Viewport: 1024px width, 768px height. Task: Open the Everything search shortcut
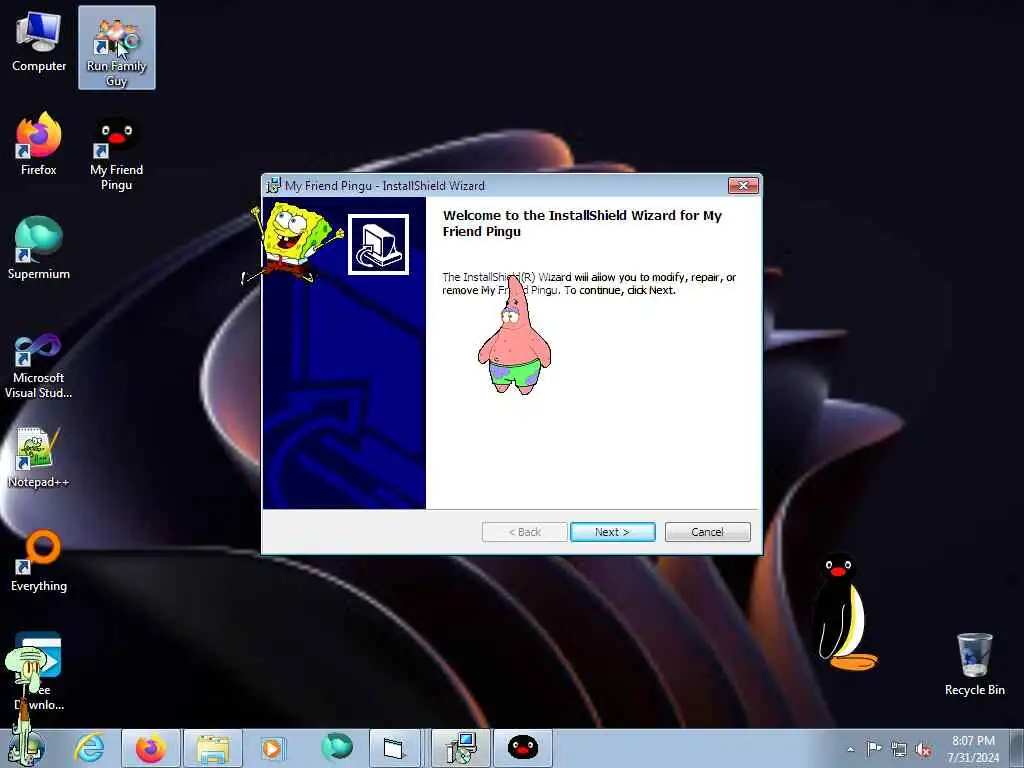[39, 560]
